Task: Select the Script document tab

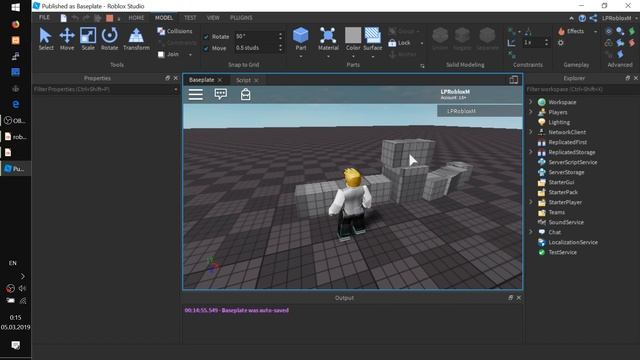Action: (x=243, y=80)
